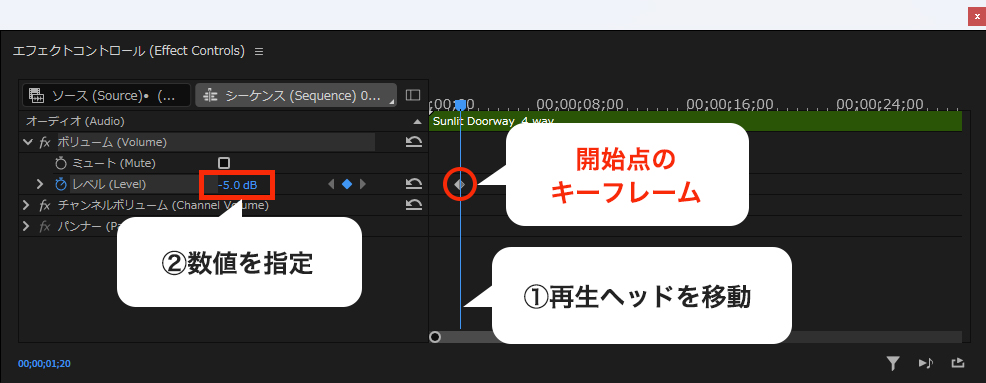Expand チャンネルボリューム (Channel Volume) effect
The width and height of the screenshot is (986, 383).
pyautogui.click(x=26, y=205)
